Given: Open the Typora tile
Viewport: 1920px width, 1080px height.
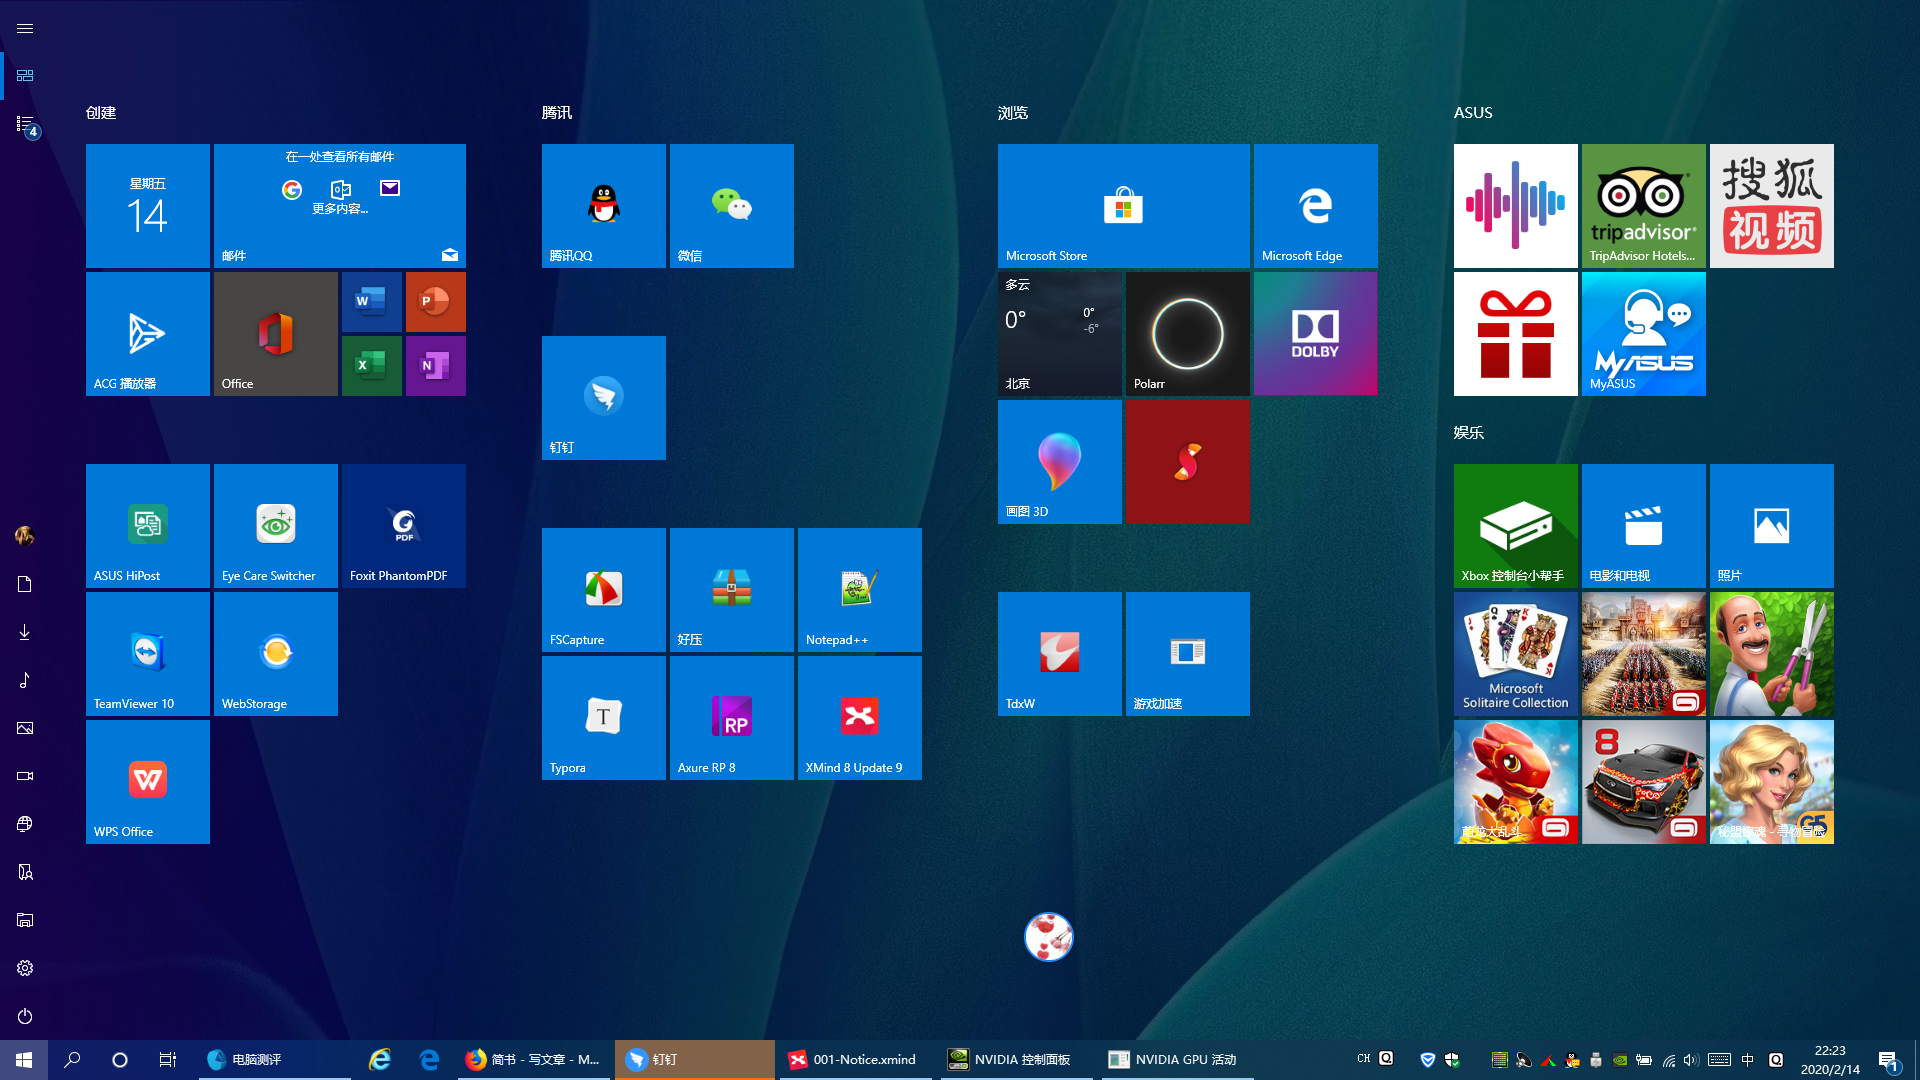Looking at the screenshot, I should click(x=603, y=717).
